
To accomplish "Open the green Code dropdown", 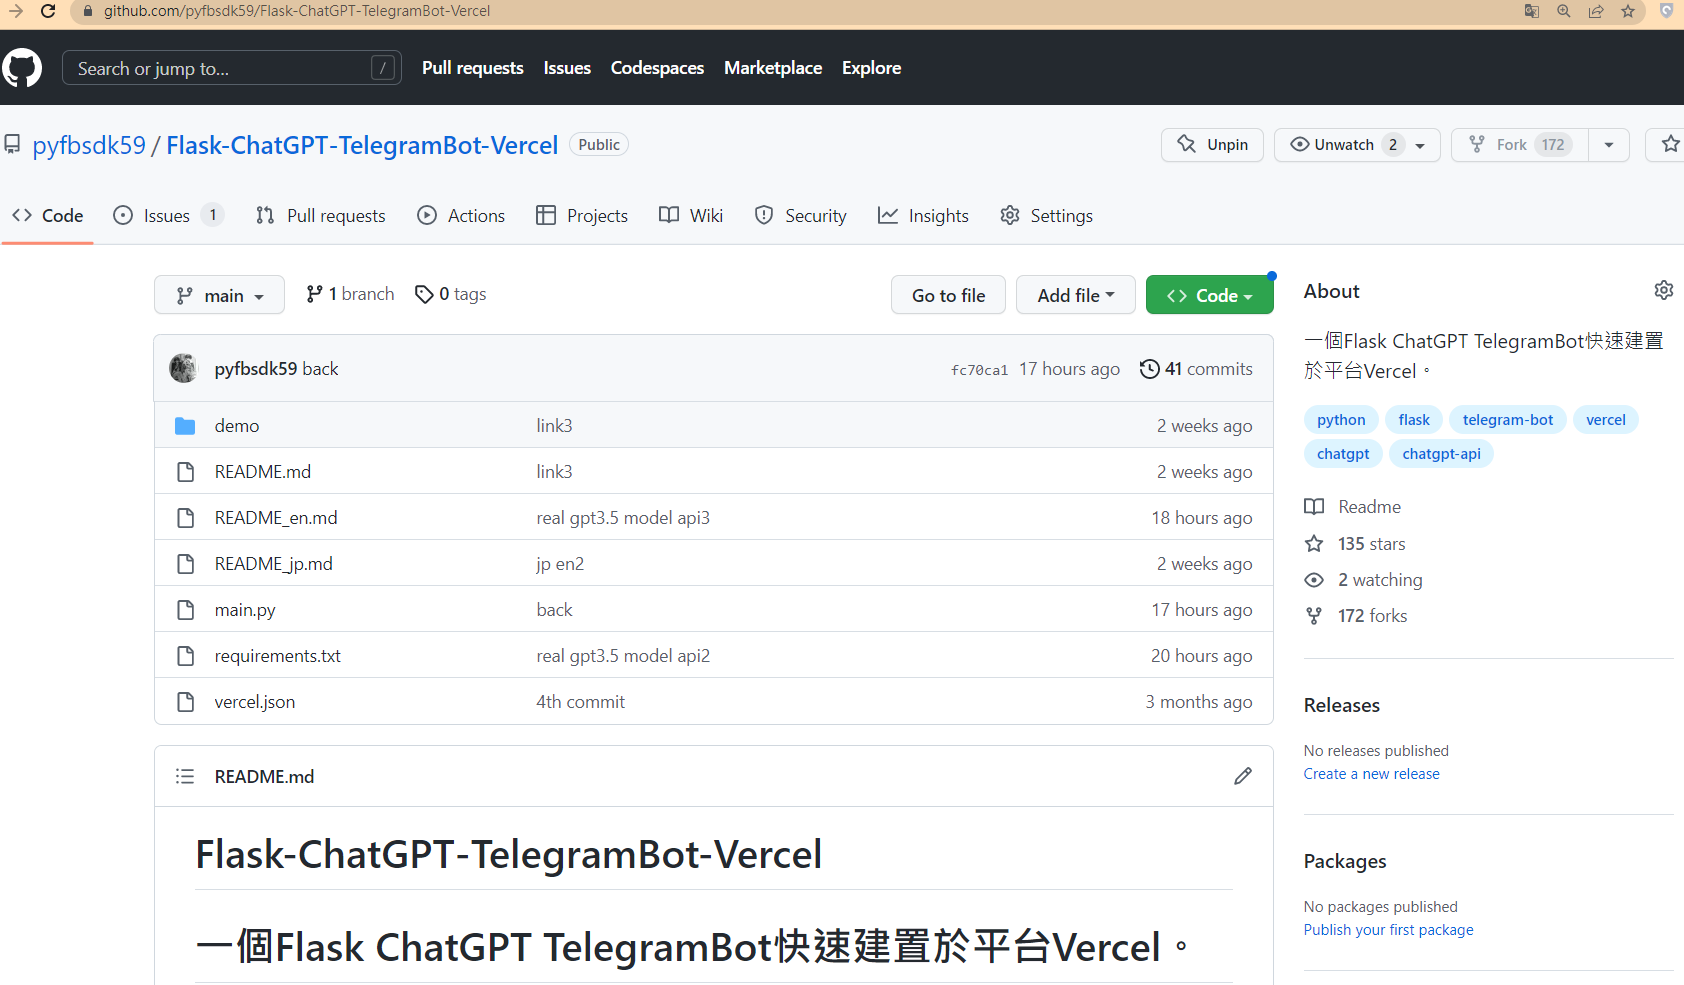I will [1210, 295].
